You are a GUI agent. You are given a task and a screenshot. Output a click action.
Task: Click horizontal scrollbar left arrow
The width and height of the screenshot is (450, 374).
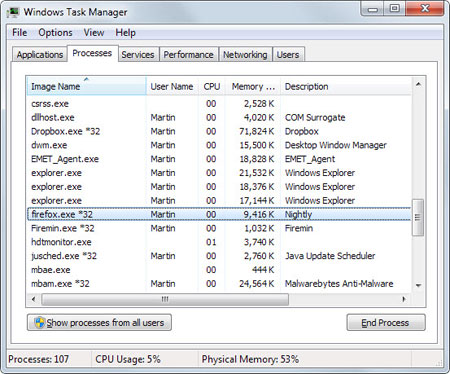point(33,299)
